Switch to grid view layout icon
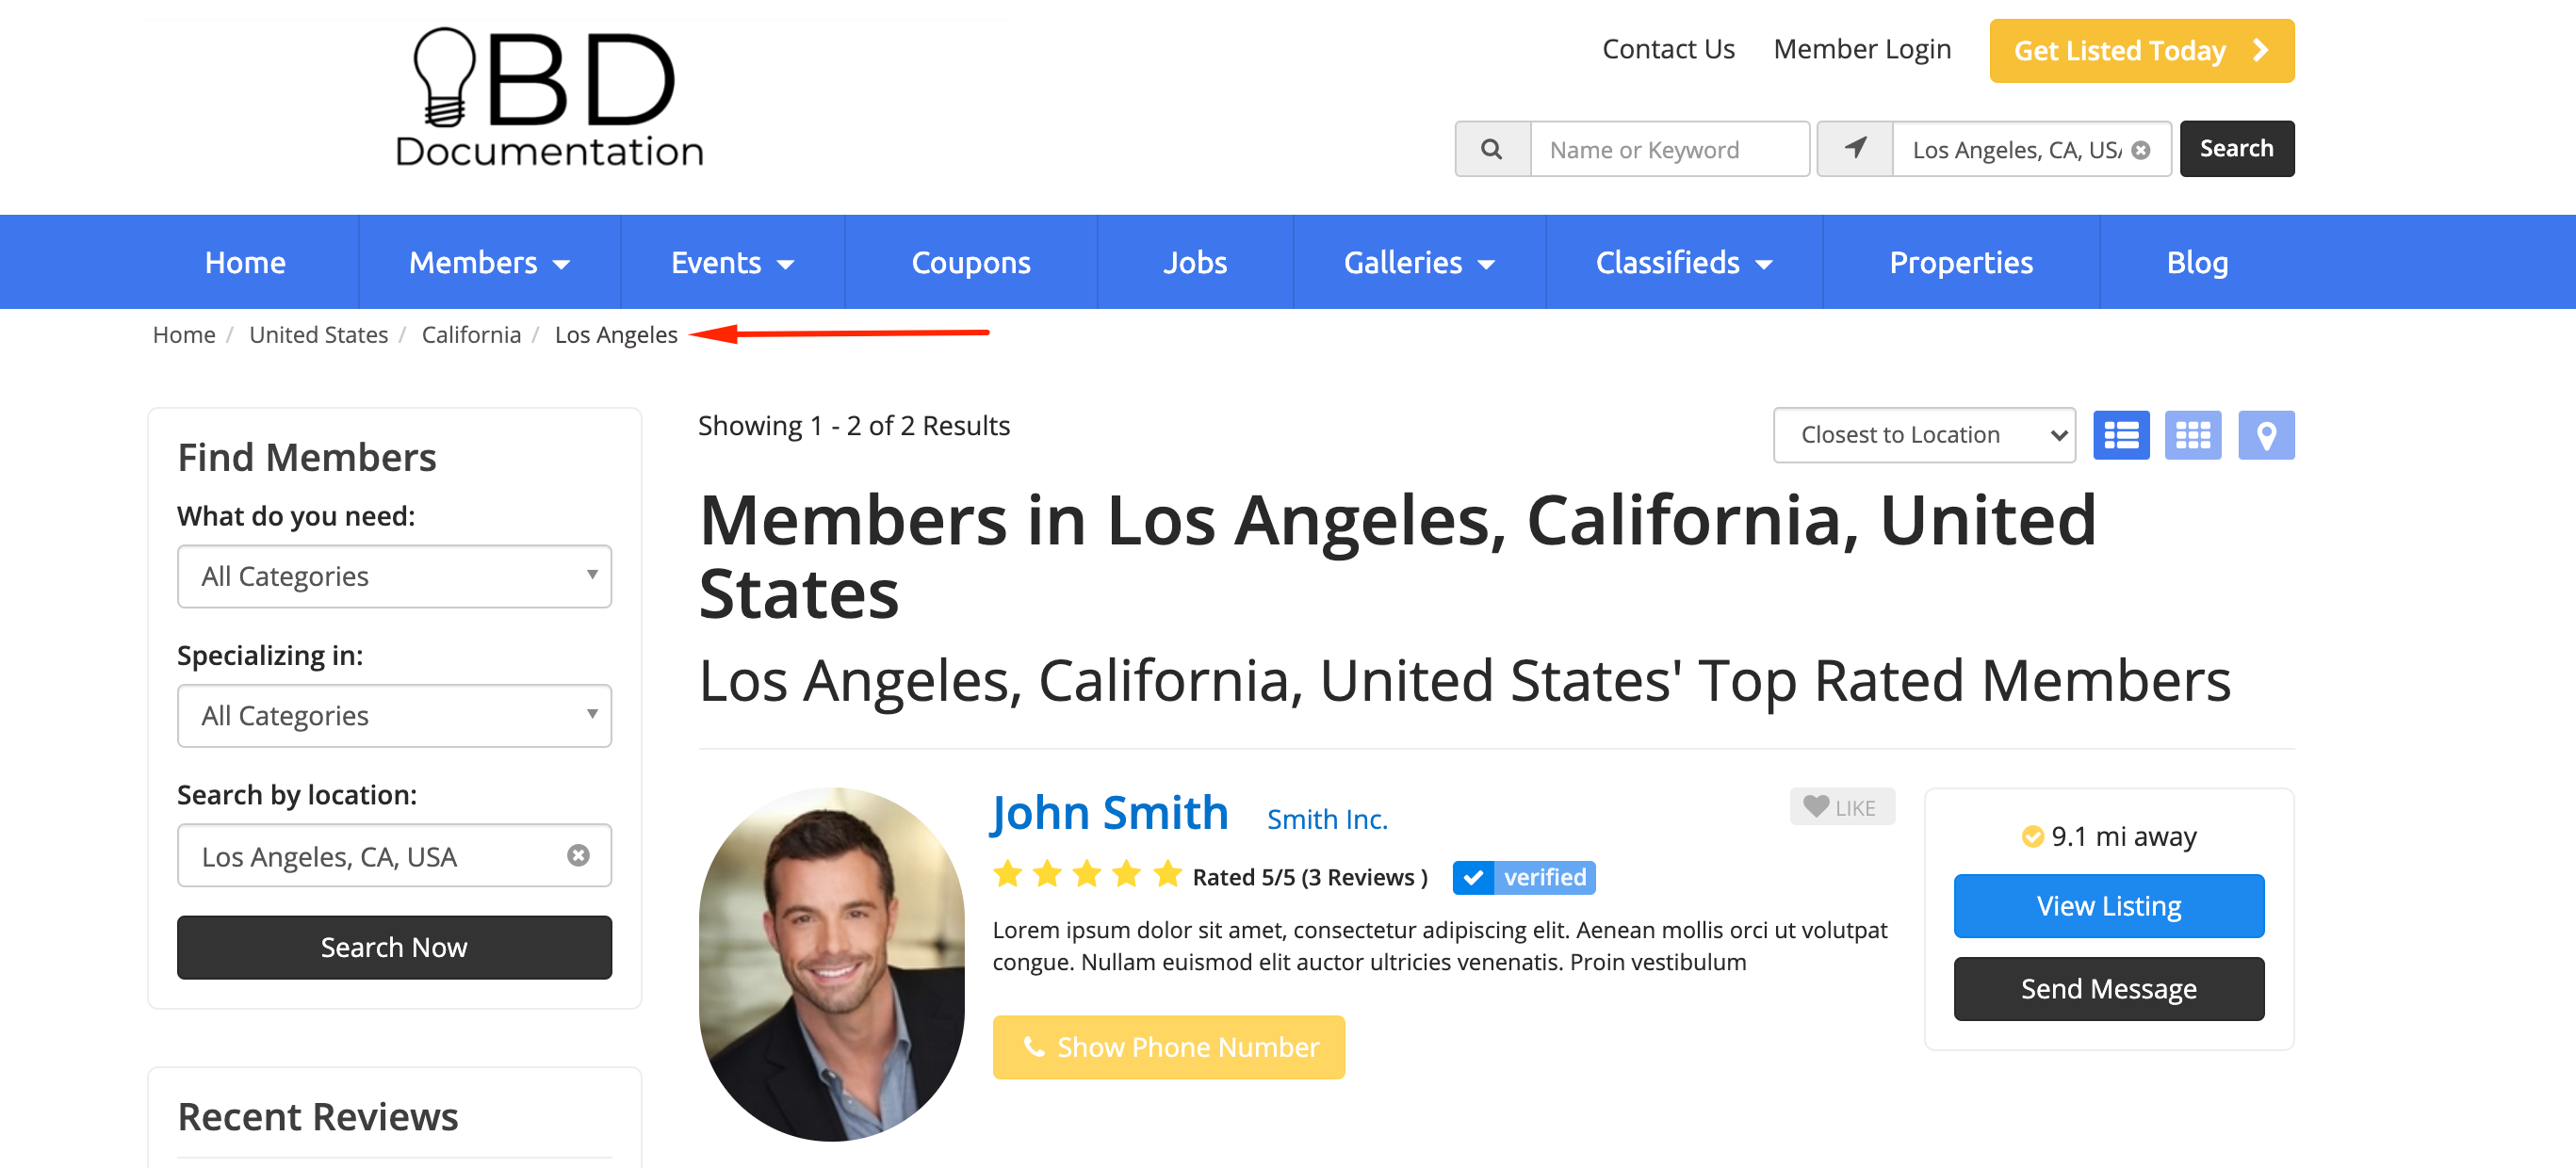2576x1168 pixels. (x=2192, y=435)
